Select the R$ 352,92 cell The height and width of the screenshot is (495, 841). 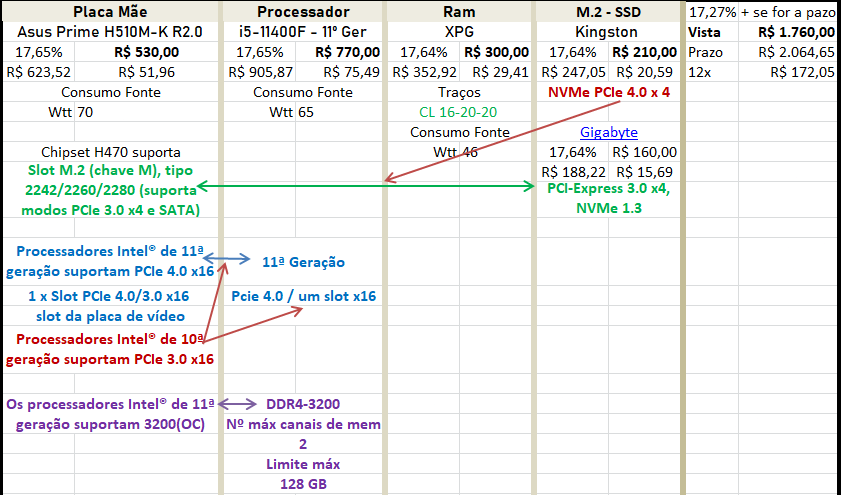coord(424,72)
